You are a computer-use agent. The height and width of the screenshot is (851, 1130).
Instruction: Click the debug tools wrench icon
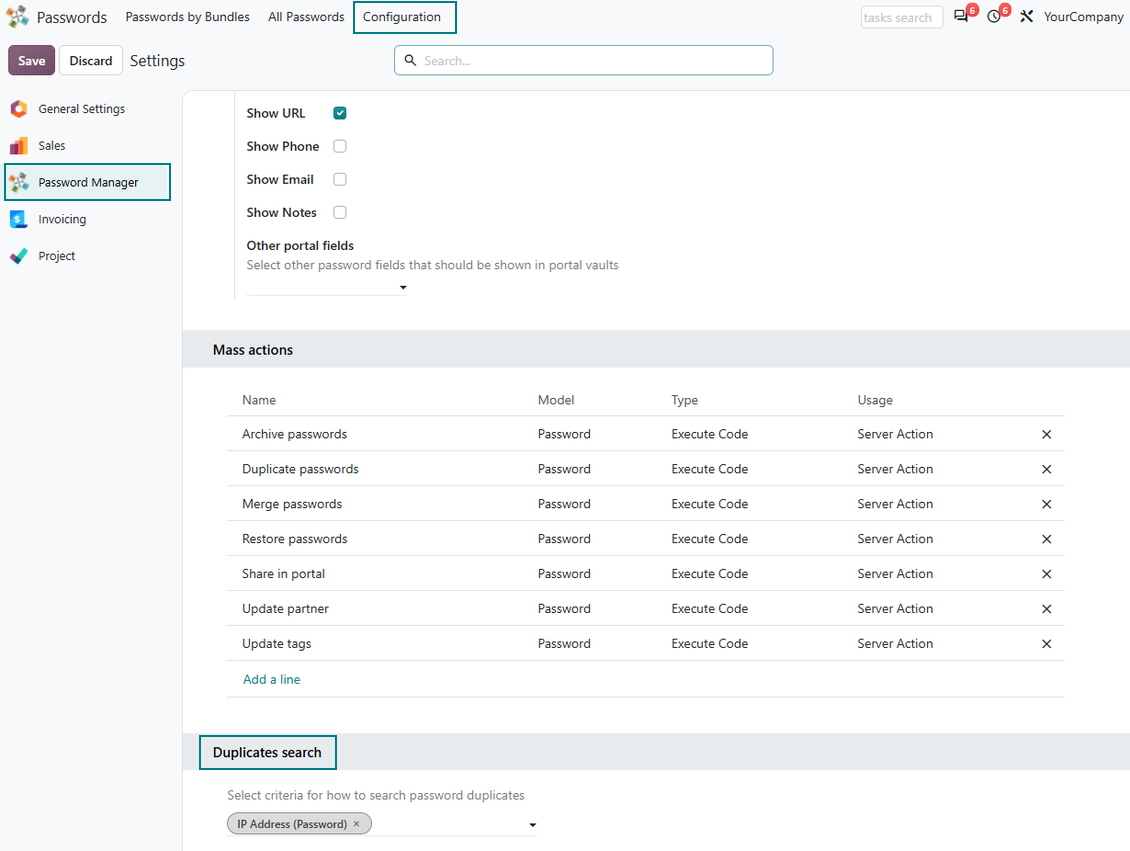coord(1027,17)
